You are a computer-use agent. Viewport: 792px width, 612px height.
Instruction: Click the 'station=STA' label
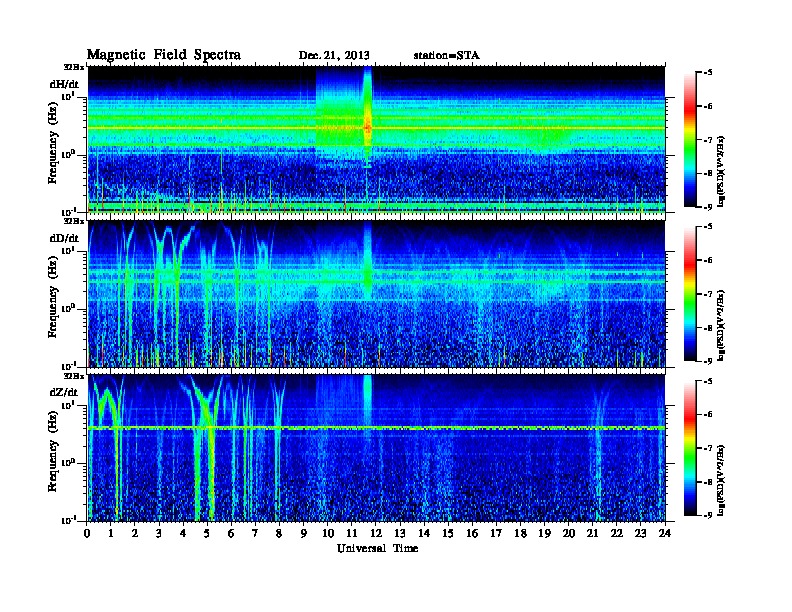tap(446, 56)
